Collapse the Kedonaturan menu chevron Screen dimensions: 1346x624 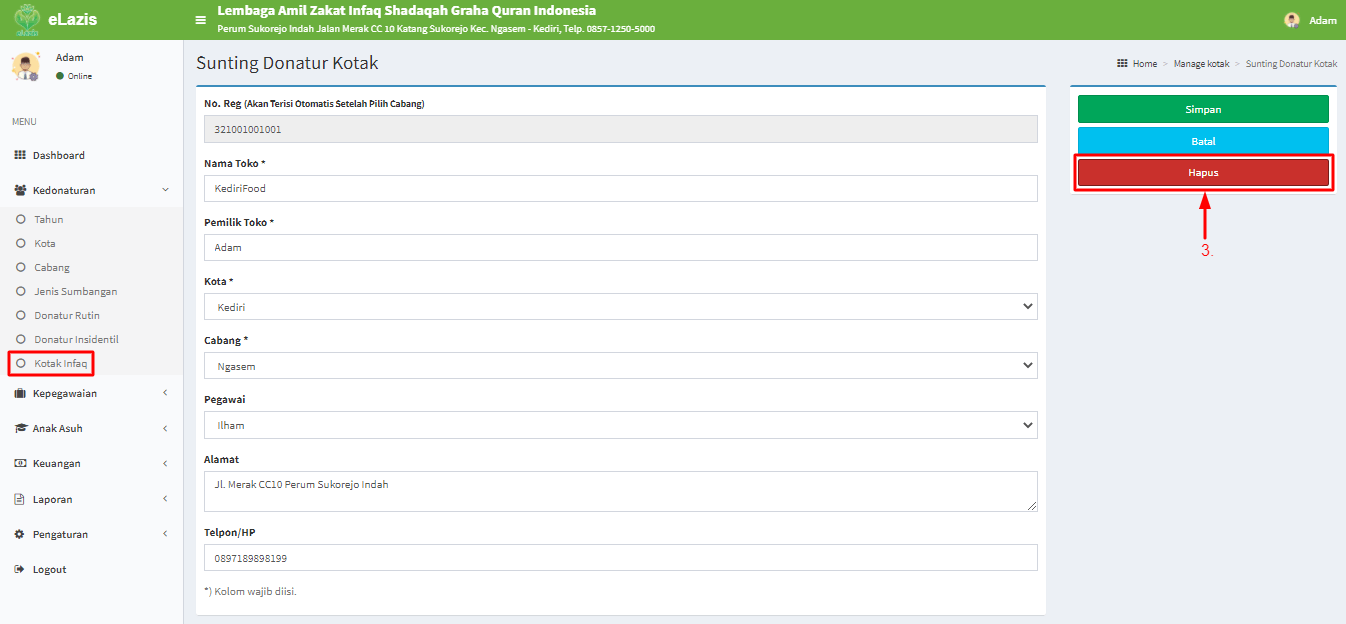(x=166, y=190)
